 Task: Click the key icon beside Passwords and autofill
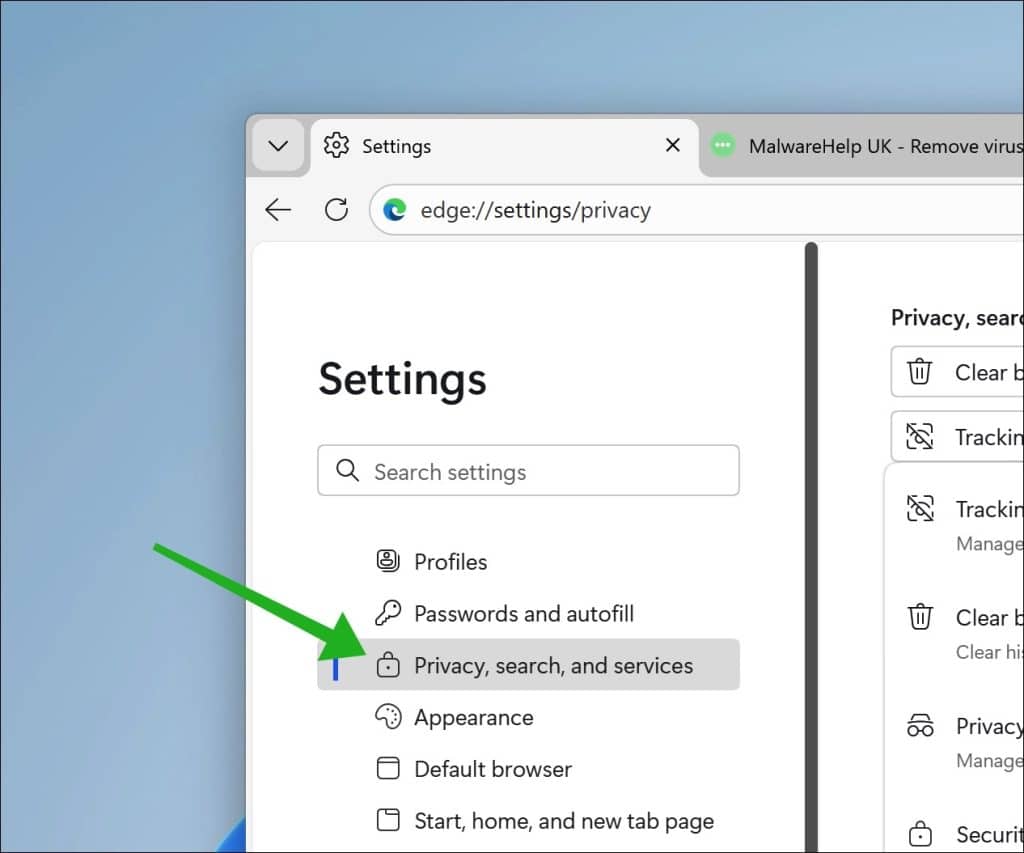390,613
